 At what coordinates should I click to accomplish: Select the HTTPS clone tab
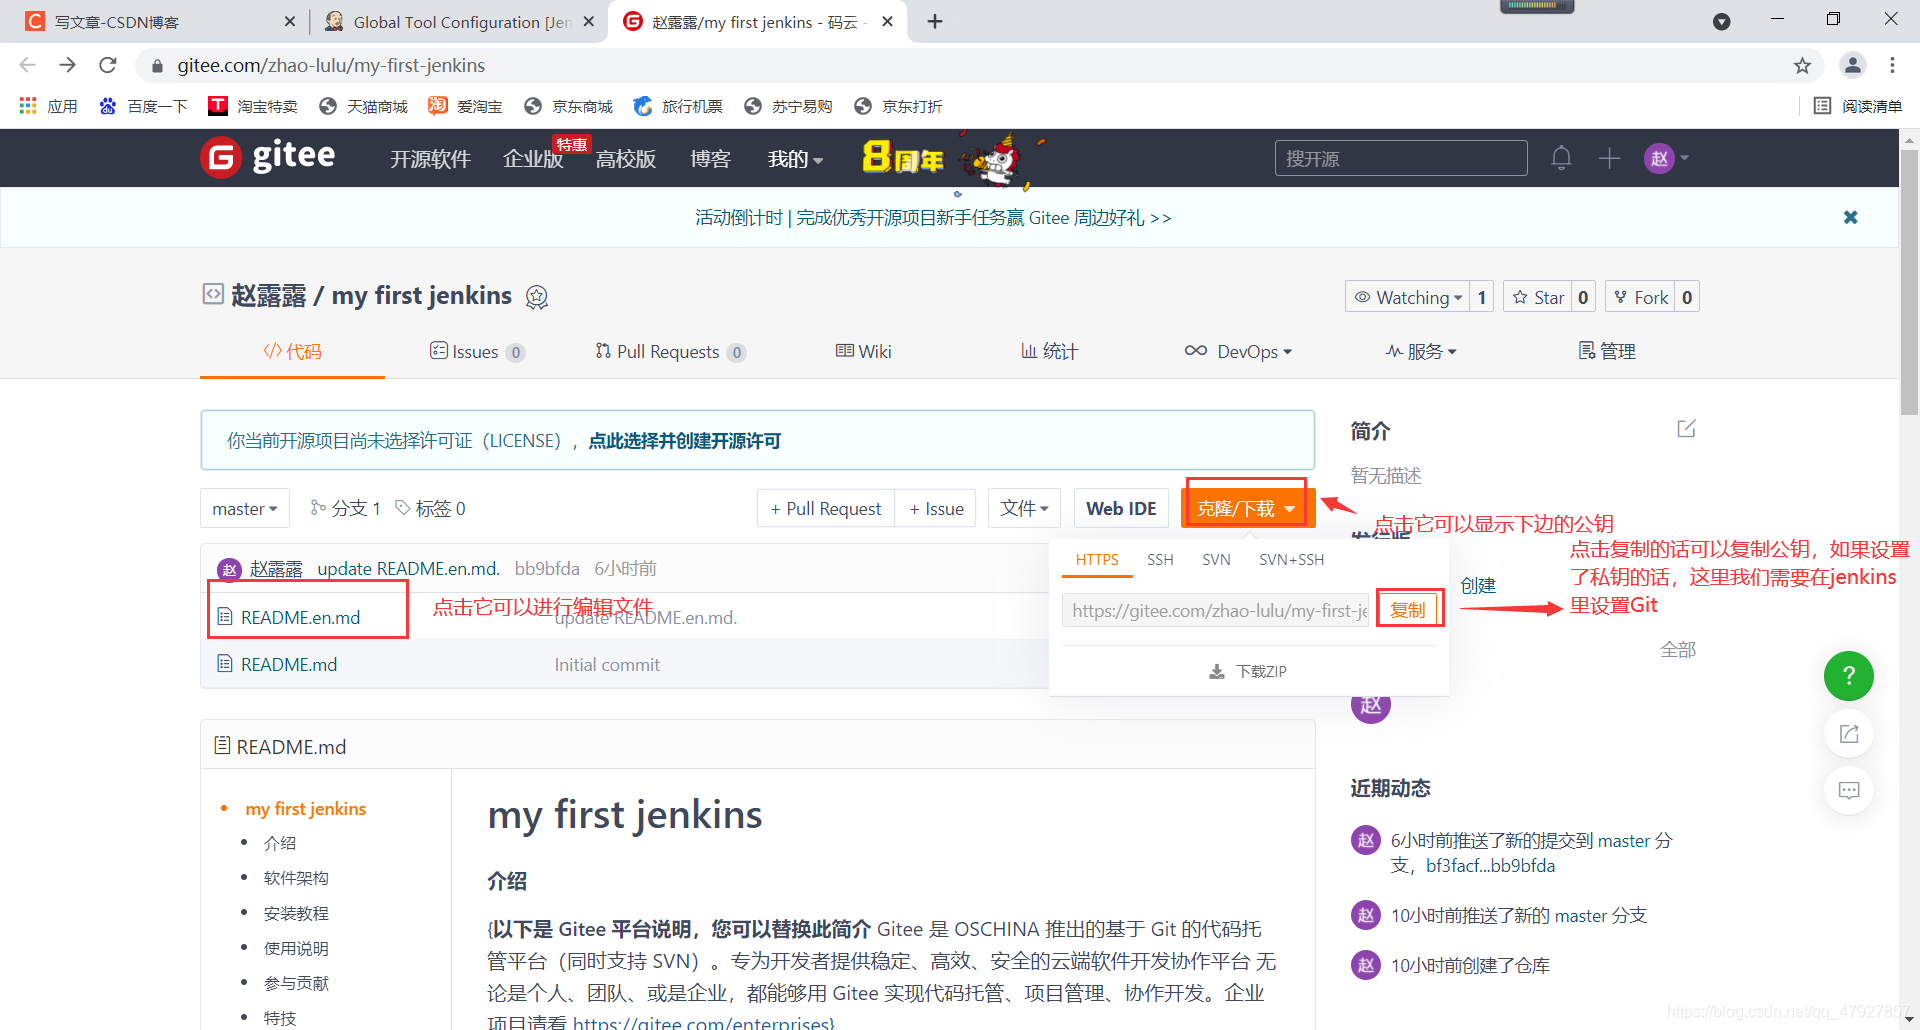pos(1097,560)
